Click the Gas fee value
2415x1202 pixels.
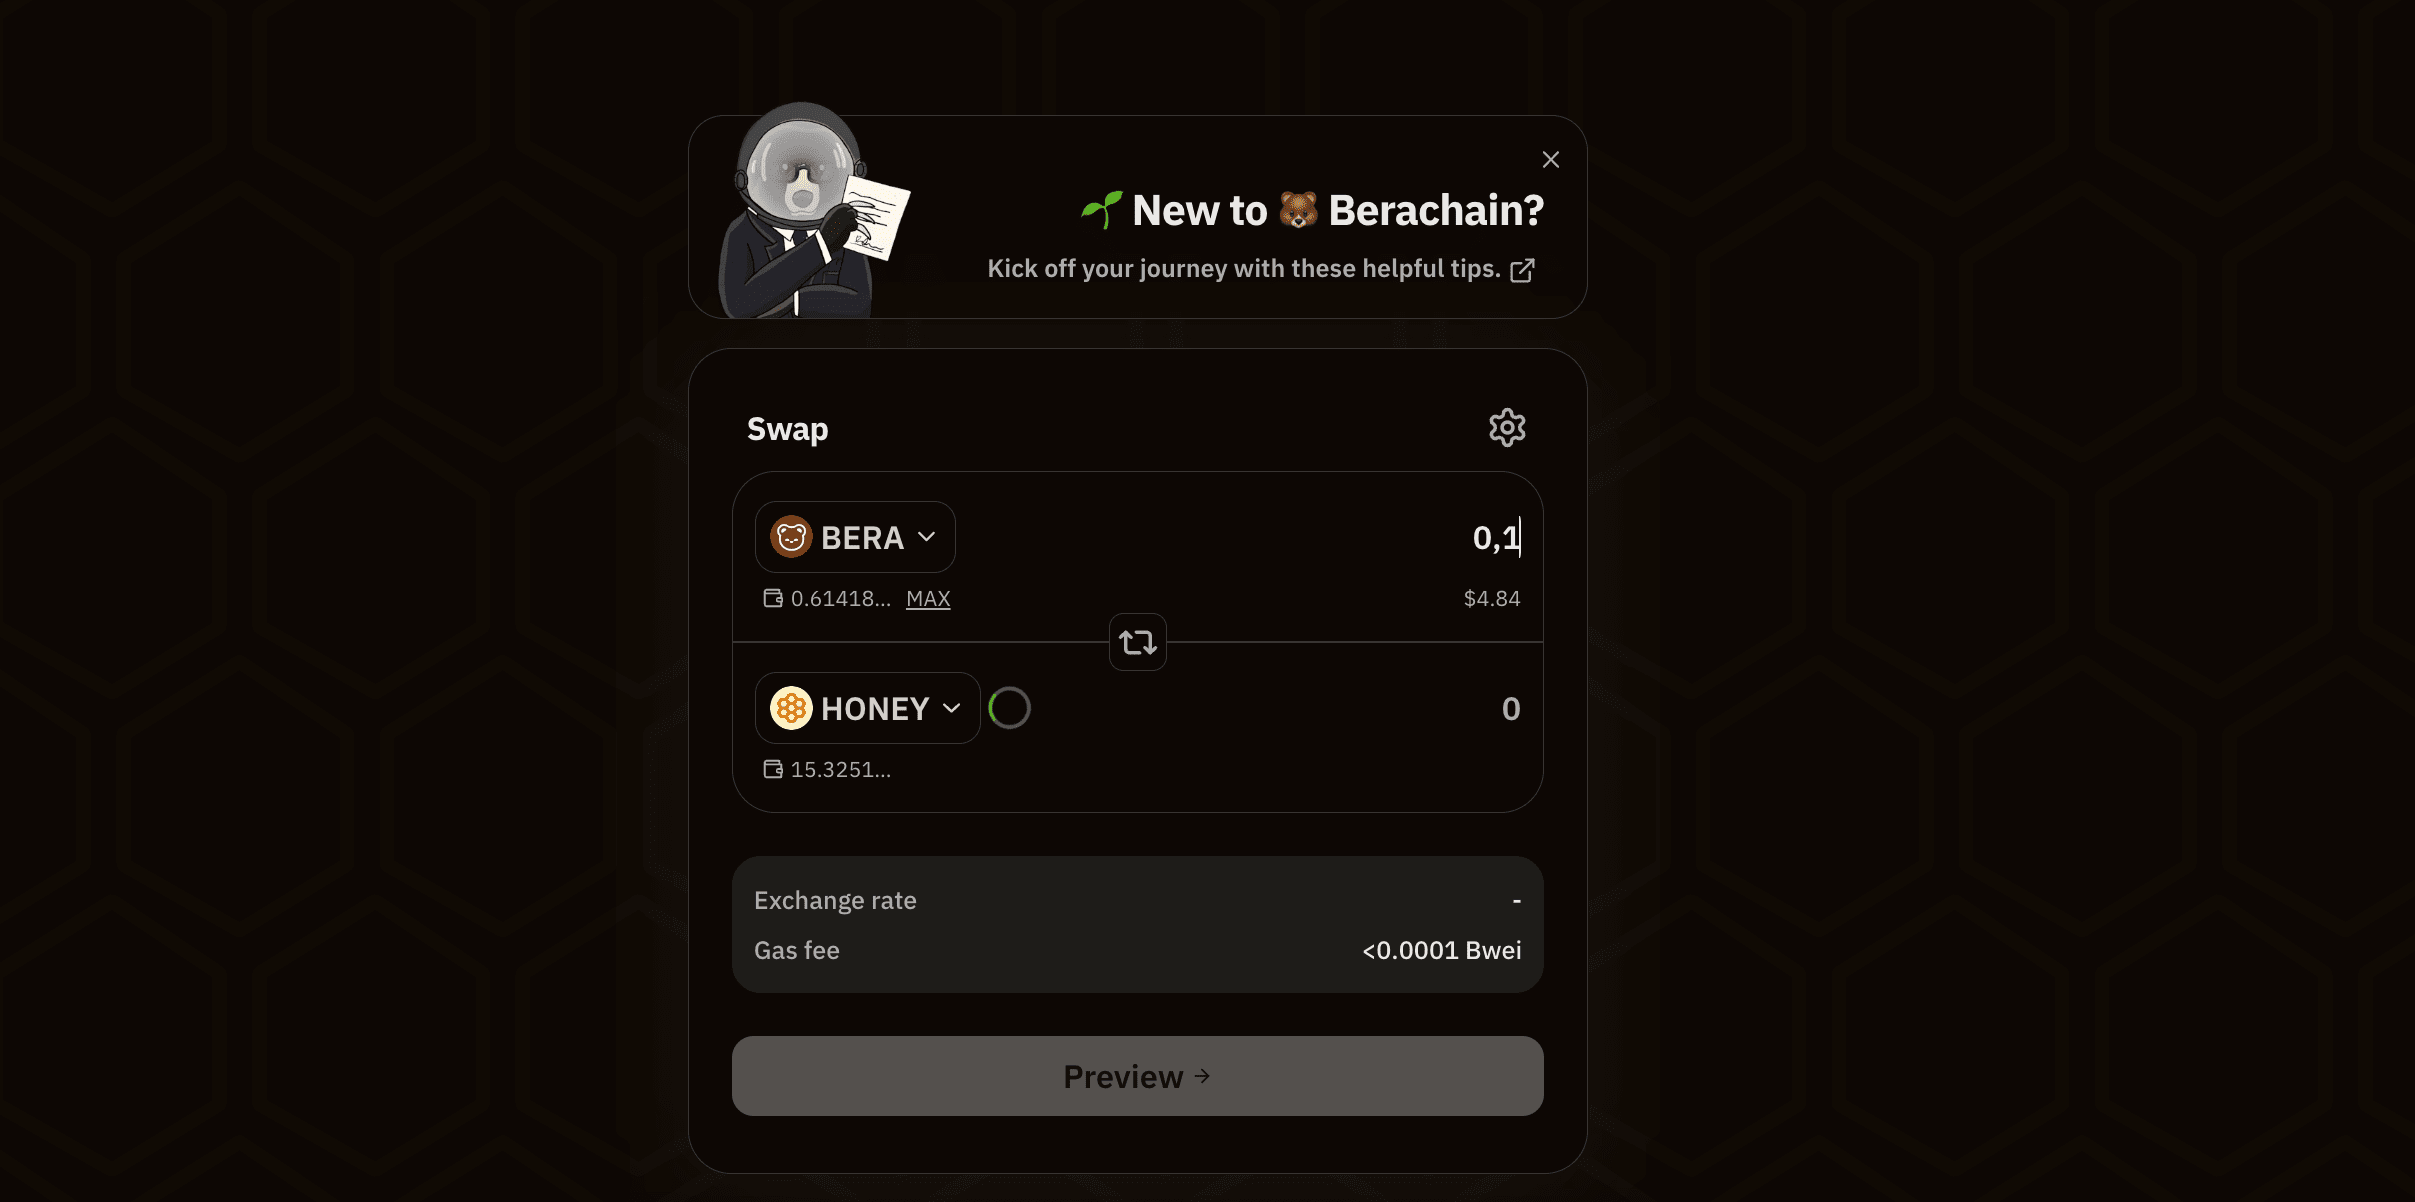(1441, 950)
